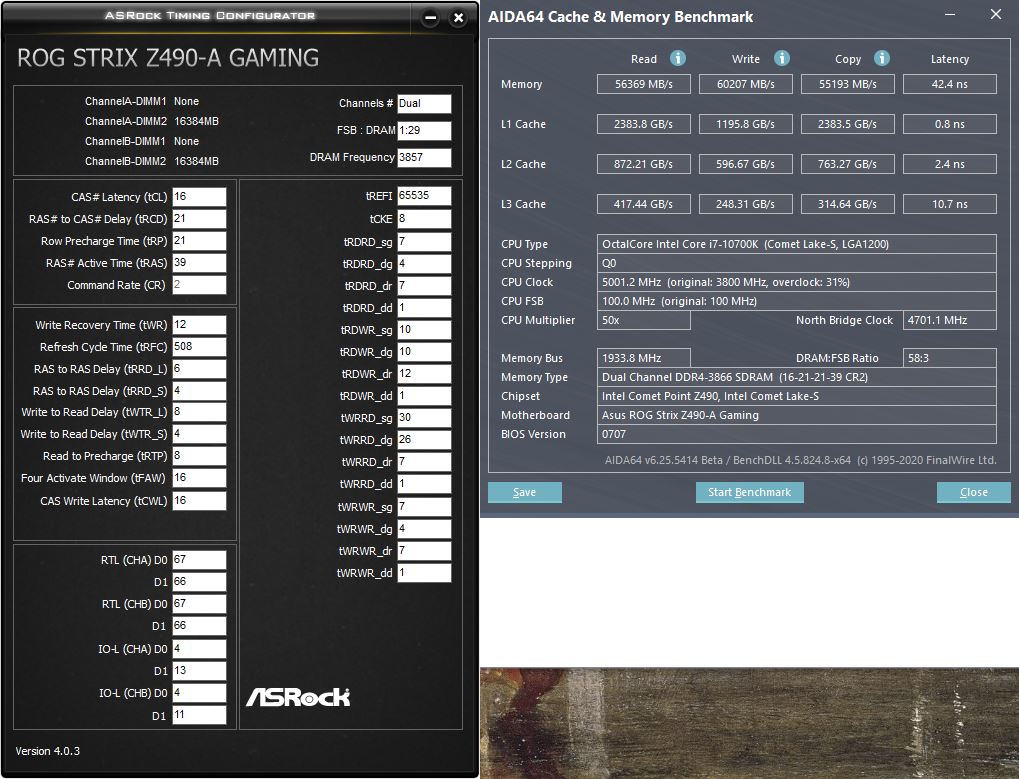Image resolution: width=1019 pixels, height=779 pixels.
Task: Select the tRRD_S value field
Action: (x=199, y=391)
